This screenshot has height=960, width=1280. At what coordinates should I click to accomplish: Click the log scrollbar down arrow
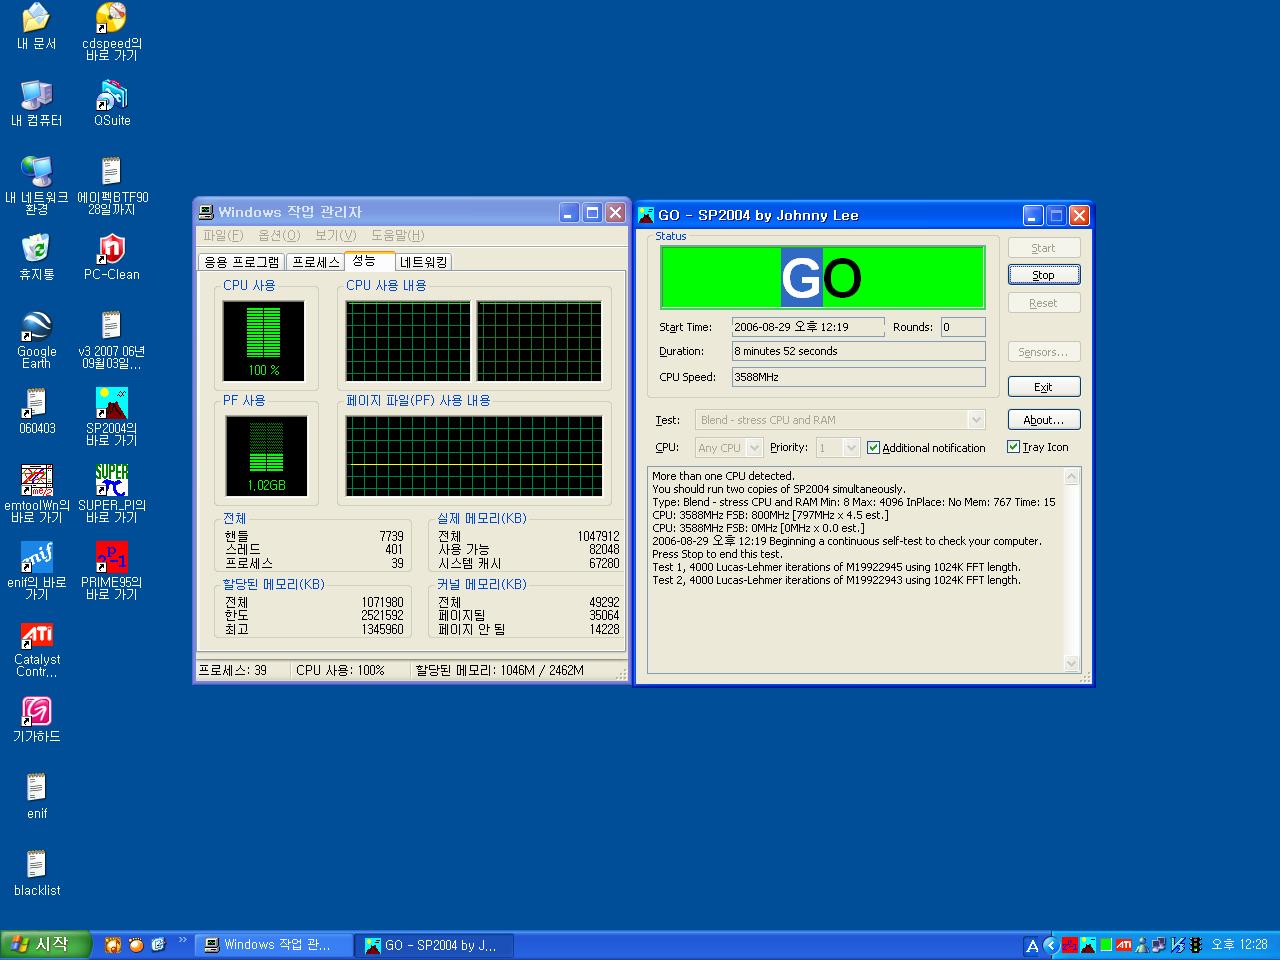coord(1072,663)
